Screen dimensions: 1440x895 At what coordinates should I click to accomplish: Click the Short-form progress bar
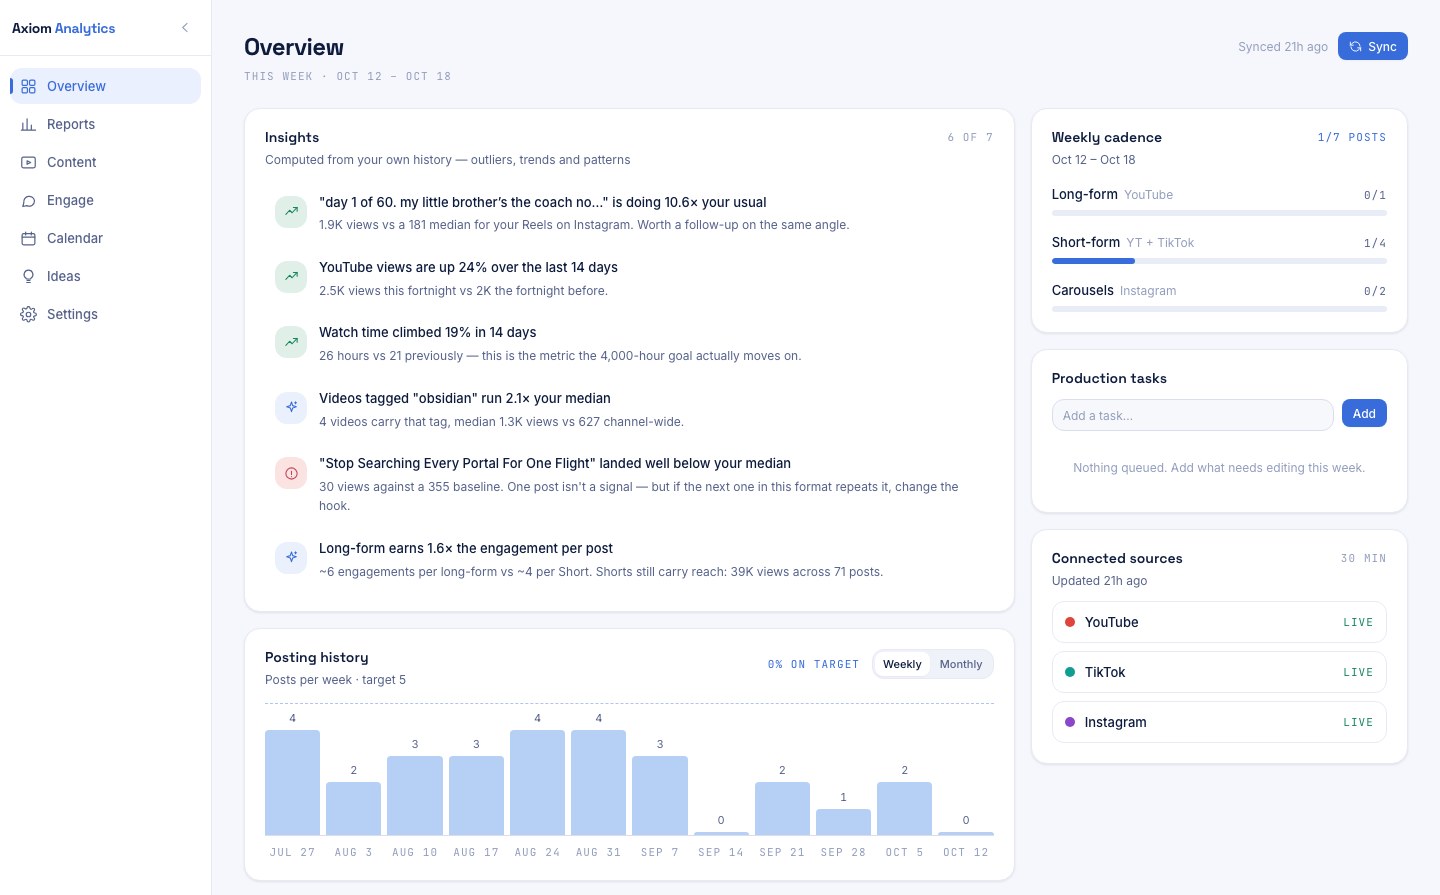tap(1219, 261)
